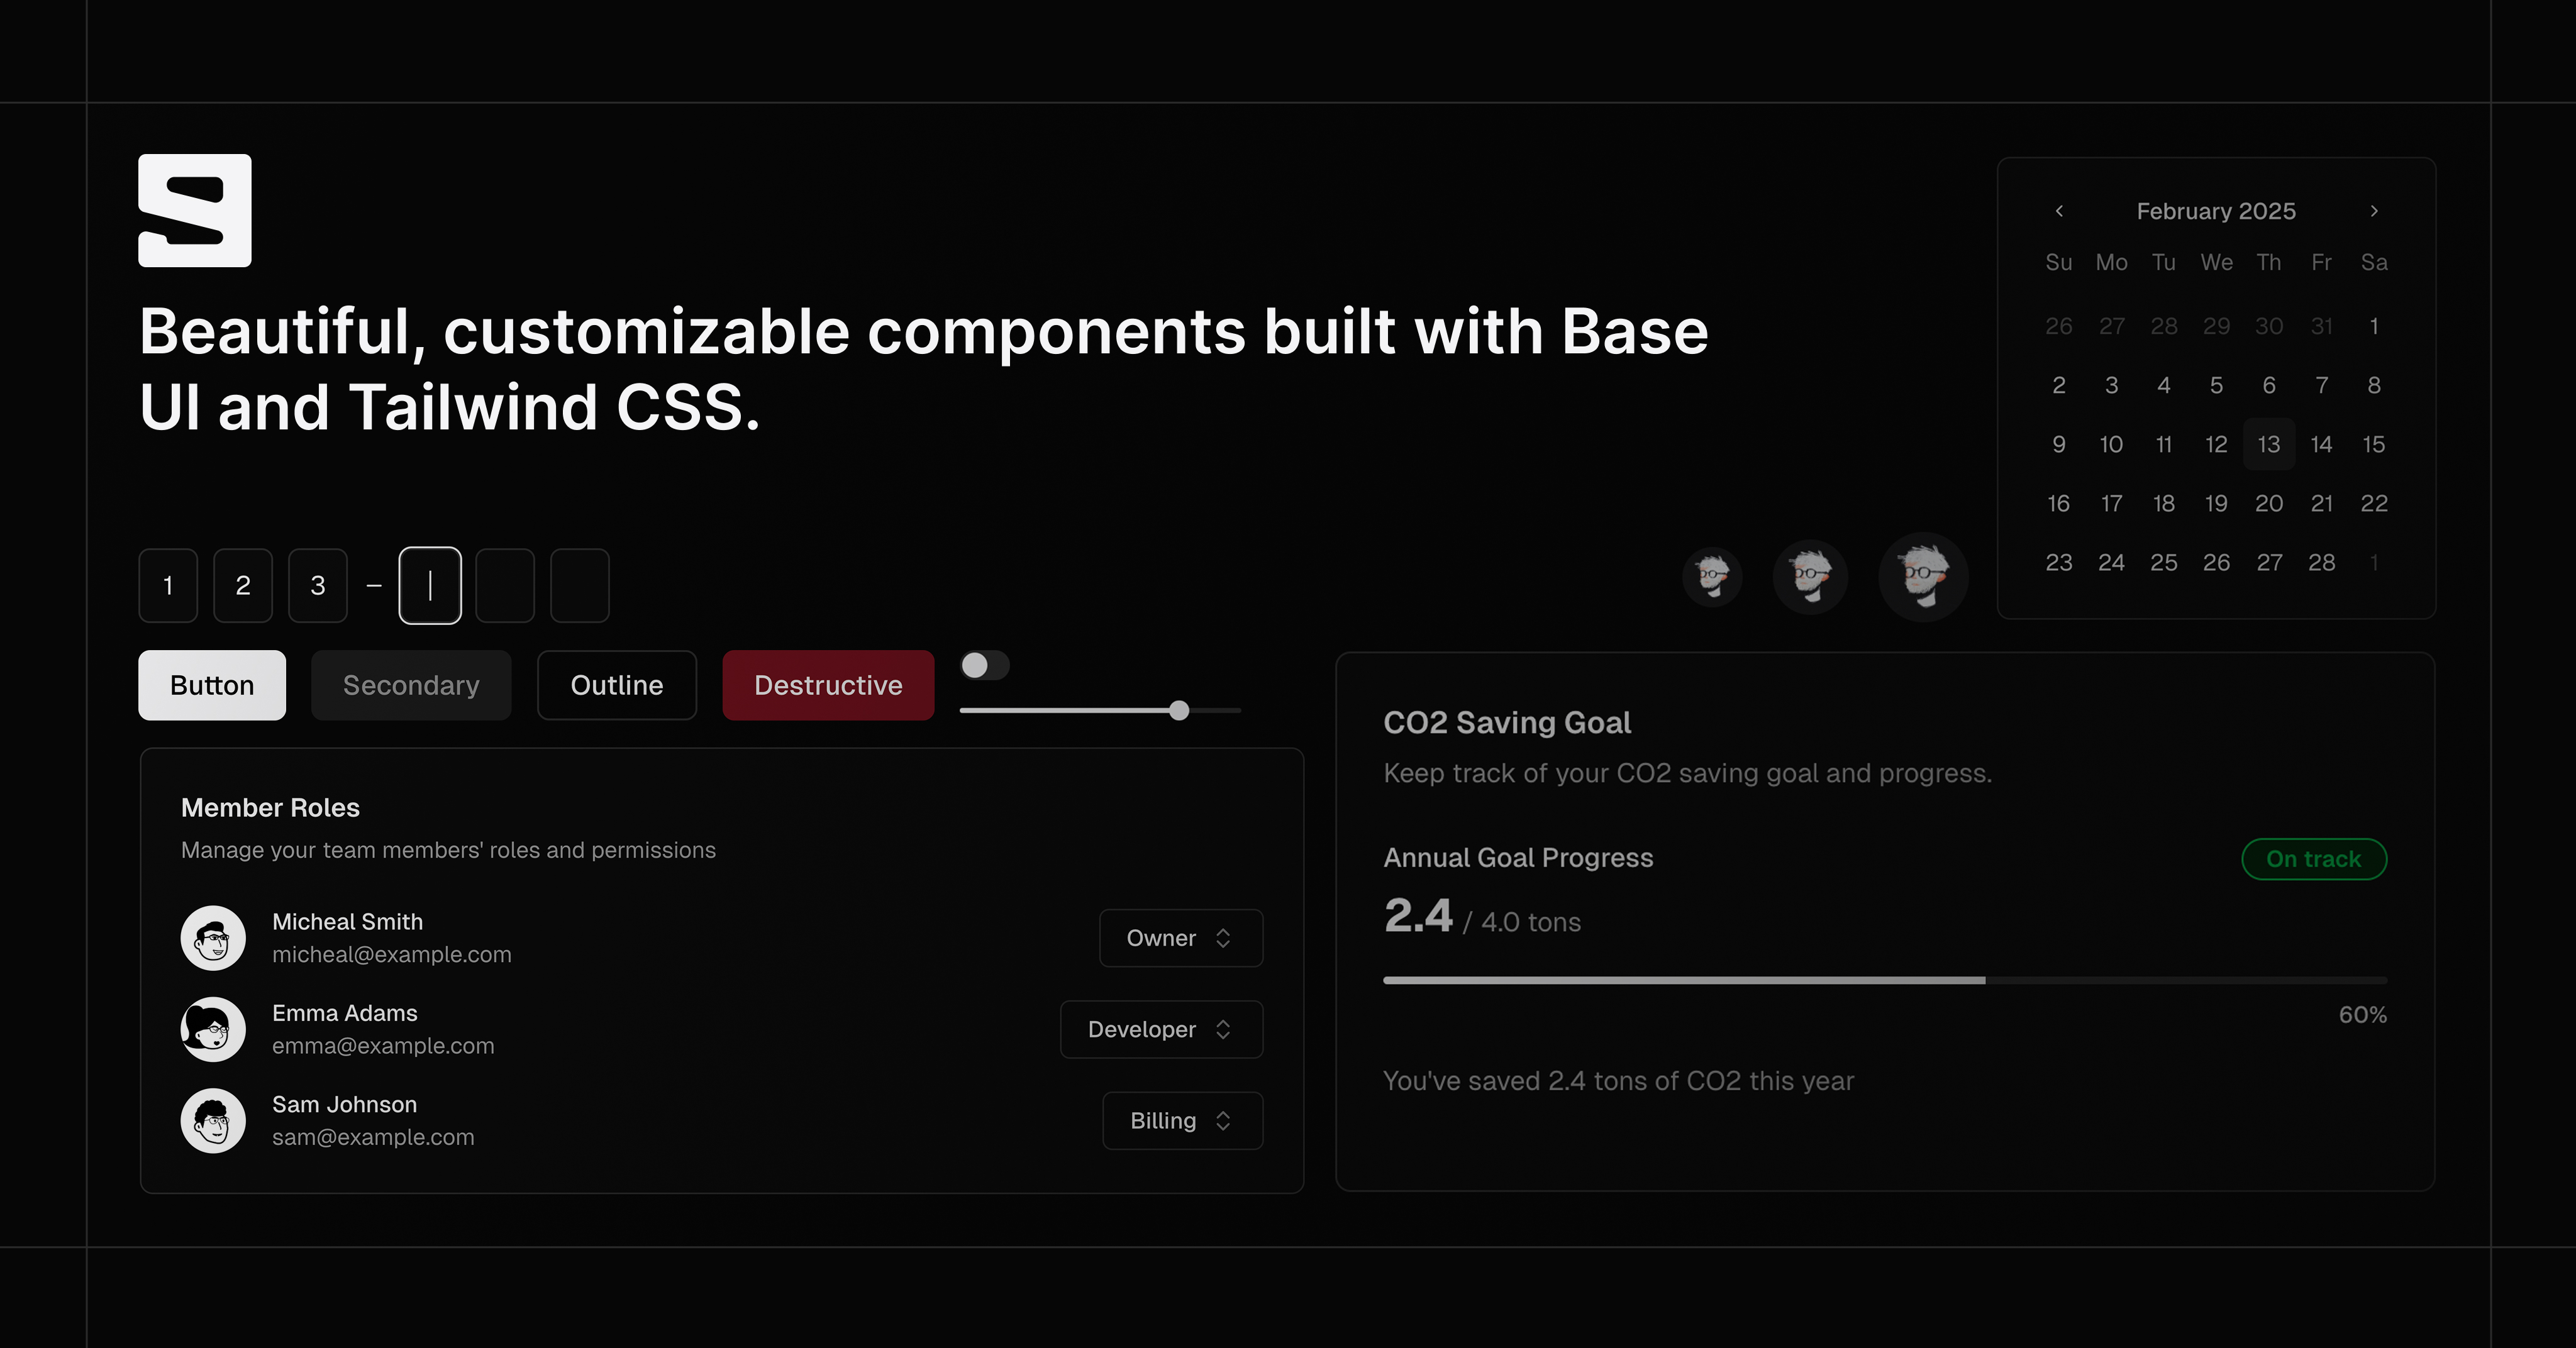Select February 14 on the calendar

[2321, 445]
